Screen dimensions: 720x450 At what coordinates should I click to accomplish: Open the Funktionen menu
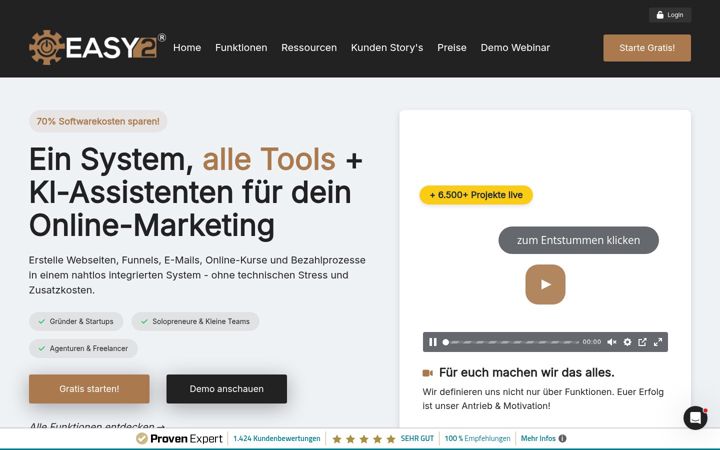tap(241, 48)
